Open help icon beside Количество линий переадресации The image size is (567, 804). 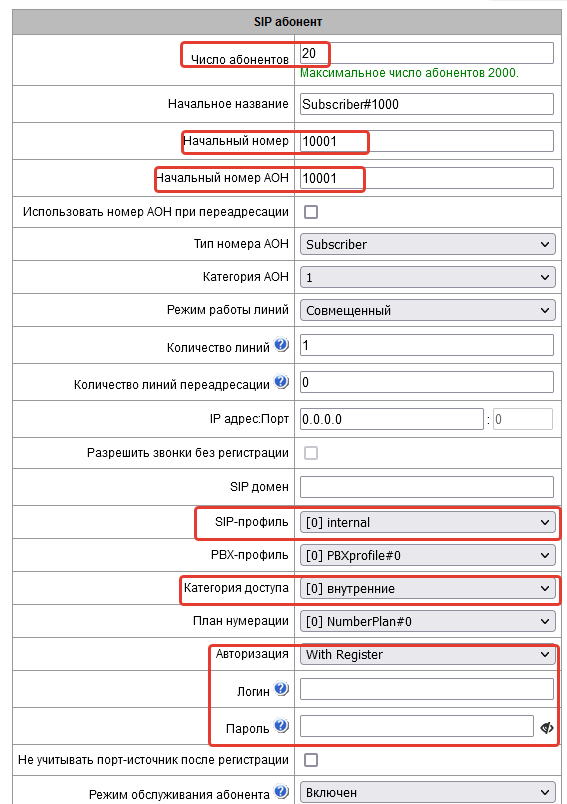(281, 381)
